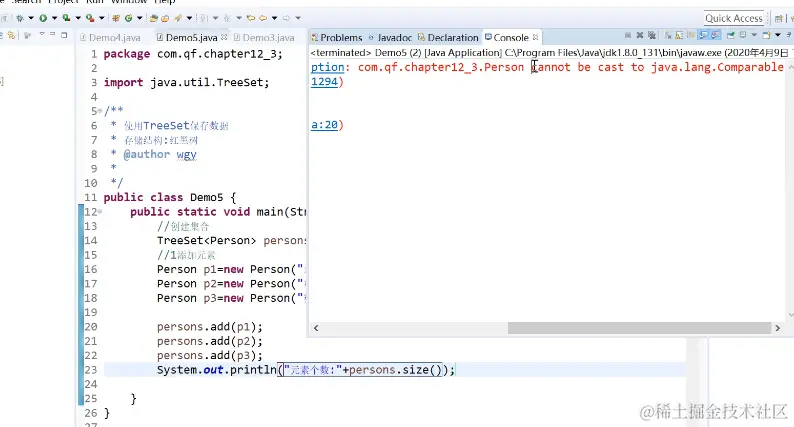
Task: Toggle show console on standard output change
Action: [x=703, y=35]
